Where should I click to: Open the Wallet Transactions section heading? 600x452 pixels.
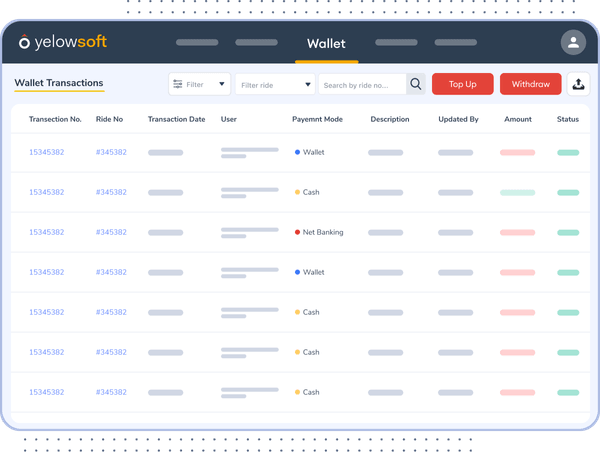pyautogui.click(x=59, y=83)
